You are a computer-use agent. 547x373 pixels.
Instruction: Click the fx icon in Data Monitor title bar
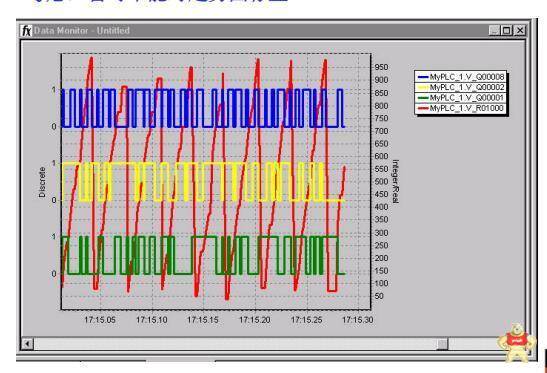(x=27, y=31)
